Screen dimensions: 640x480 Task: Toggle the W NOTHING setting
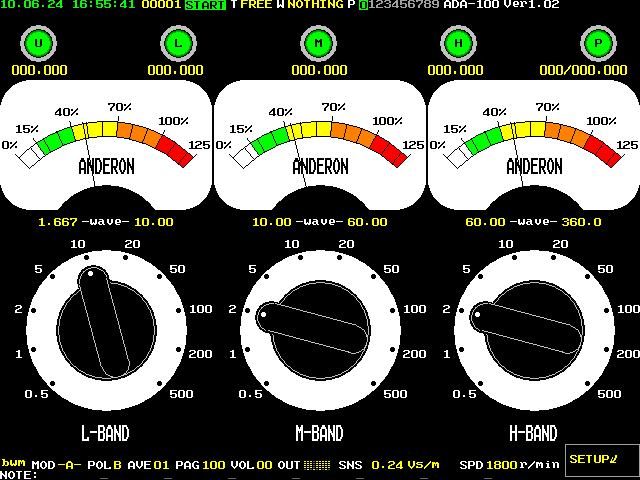310,5
